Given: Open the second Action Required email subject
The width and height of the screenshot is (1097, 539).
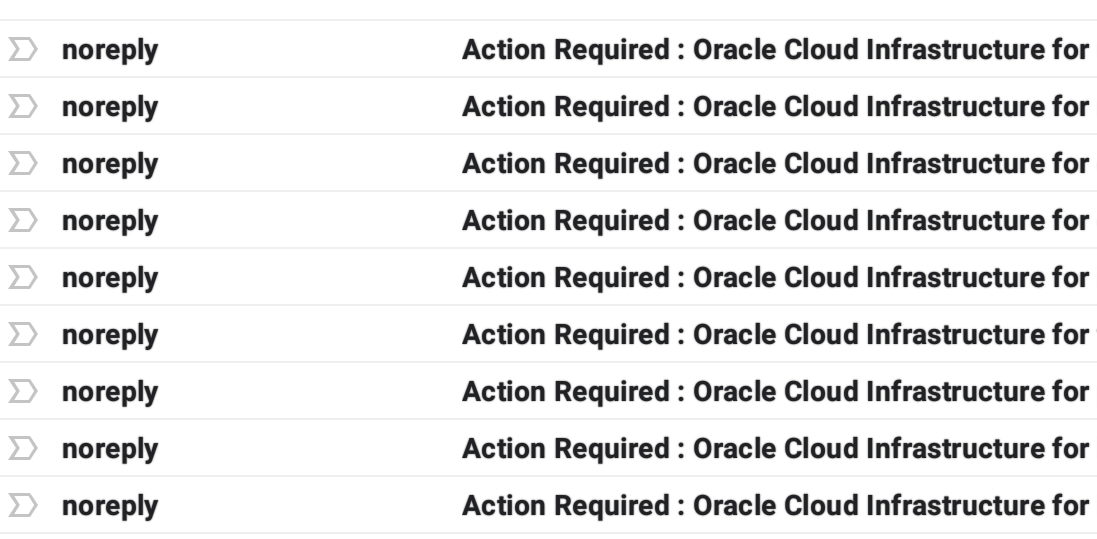Looking at the screenshot, I should pyautogui.click(x=775, y=106).
